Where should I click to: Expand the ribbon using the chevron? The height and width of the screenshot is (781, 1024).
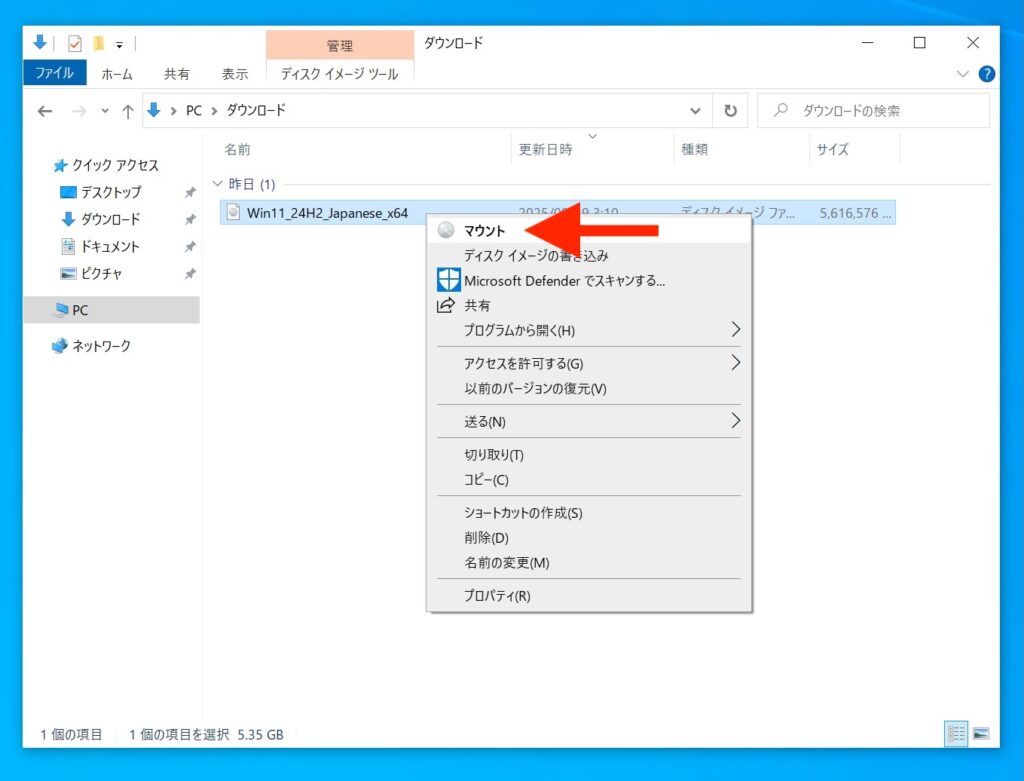tap(963, 74)
